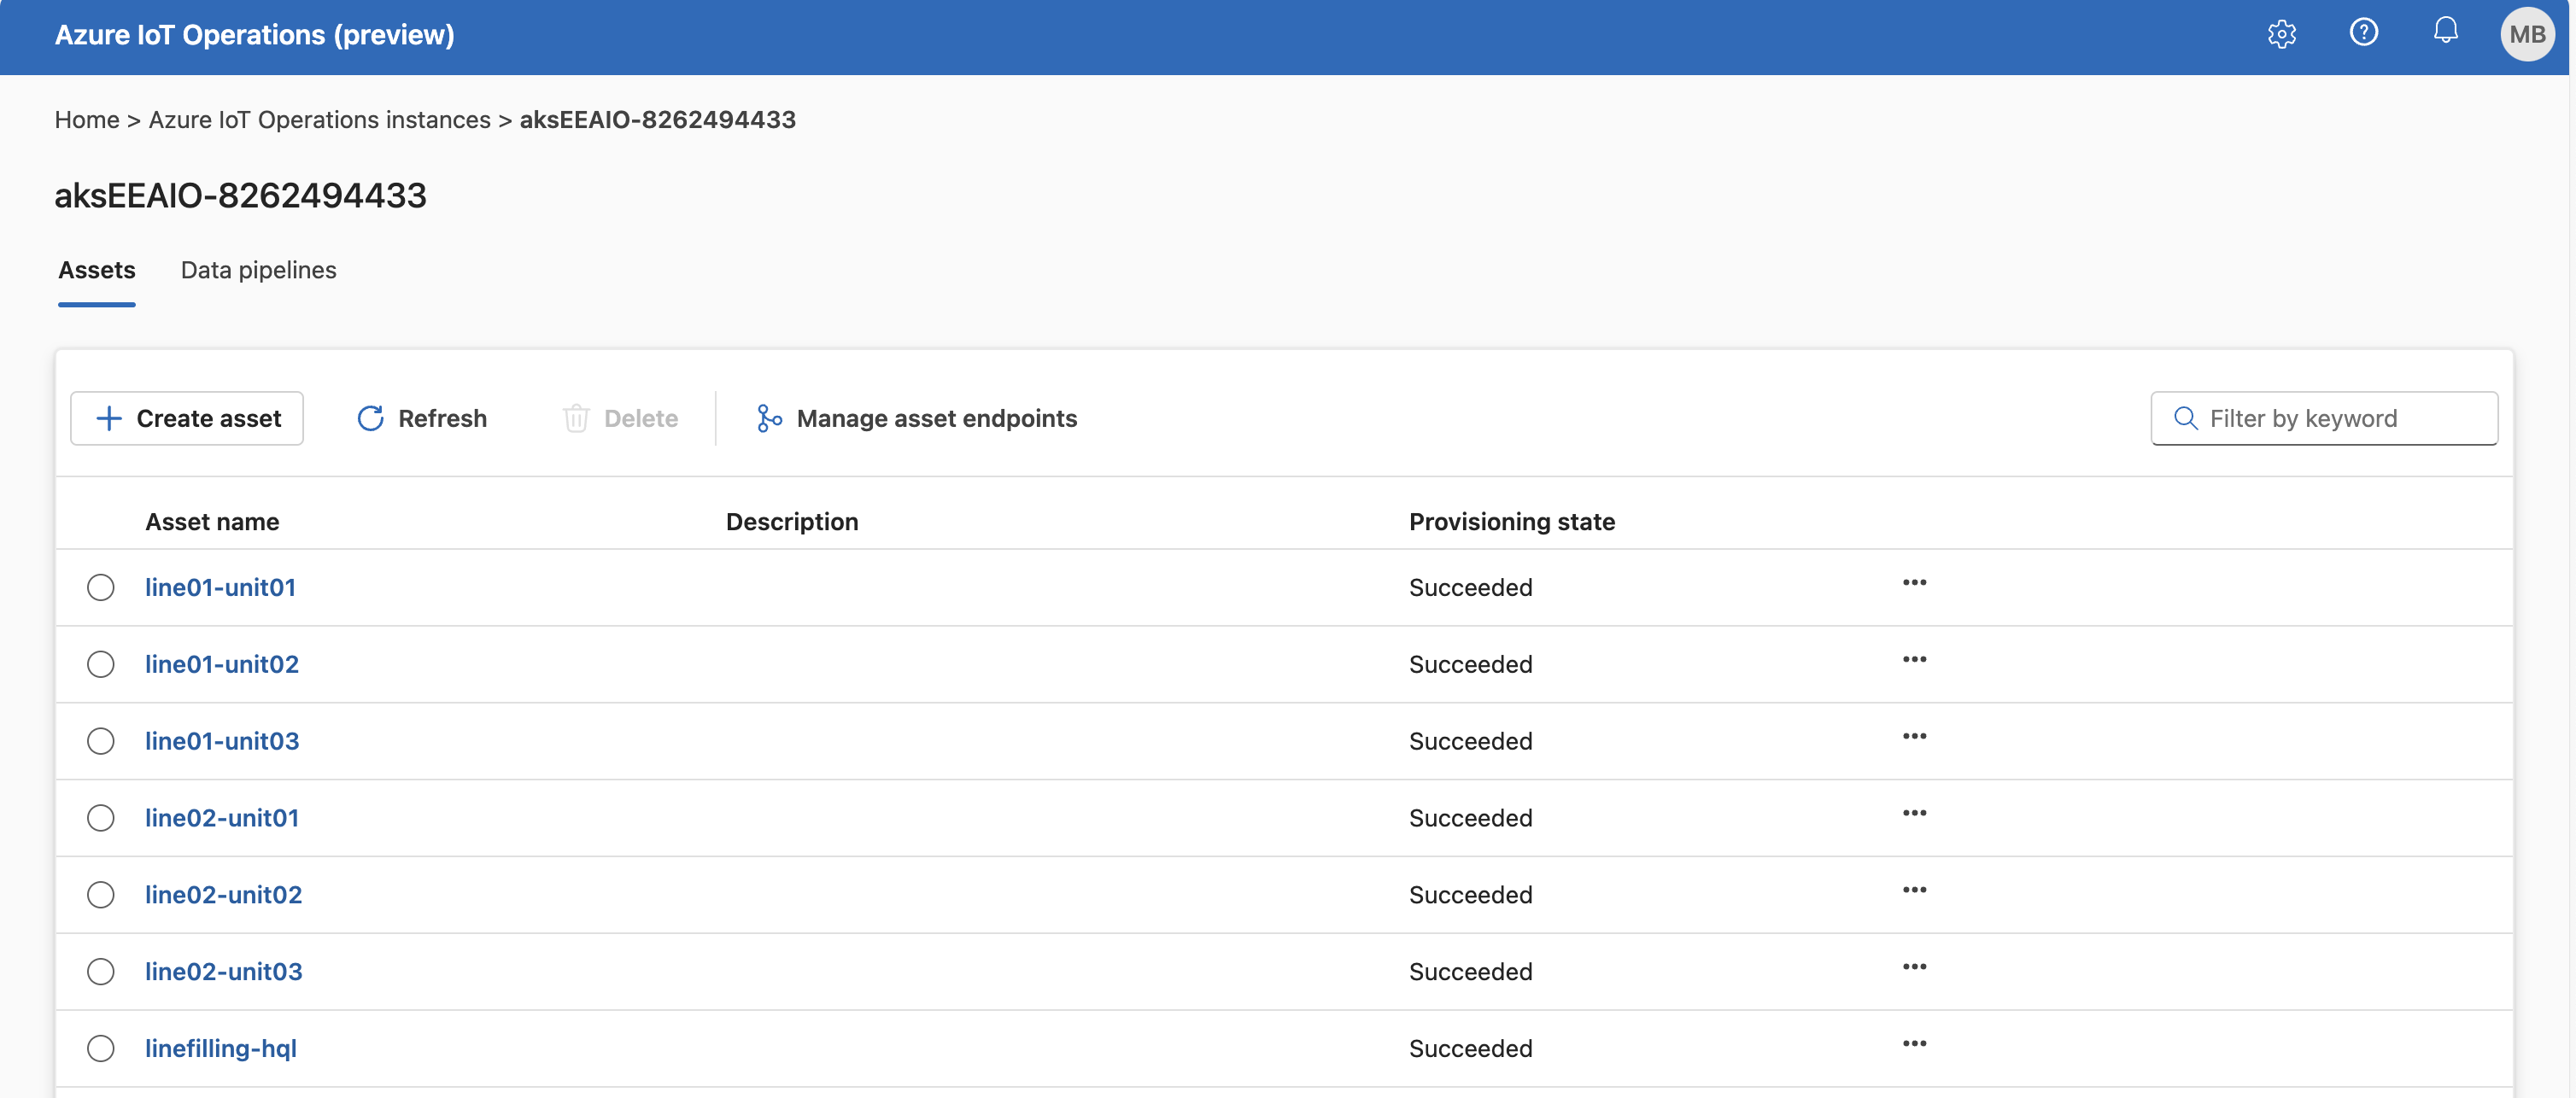Switch to the Data pipelines tab

pyautogui.click(x=258, y=270)
